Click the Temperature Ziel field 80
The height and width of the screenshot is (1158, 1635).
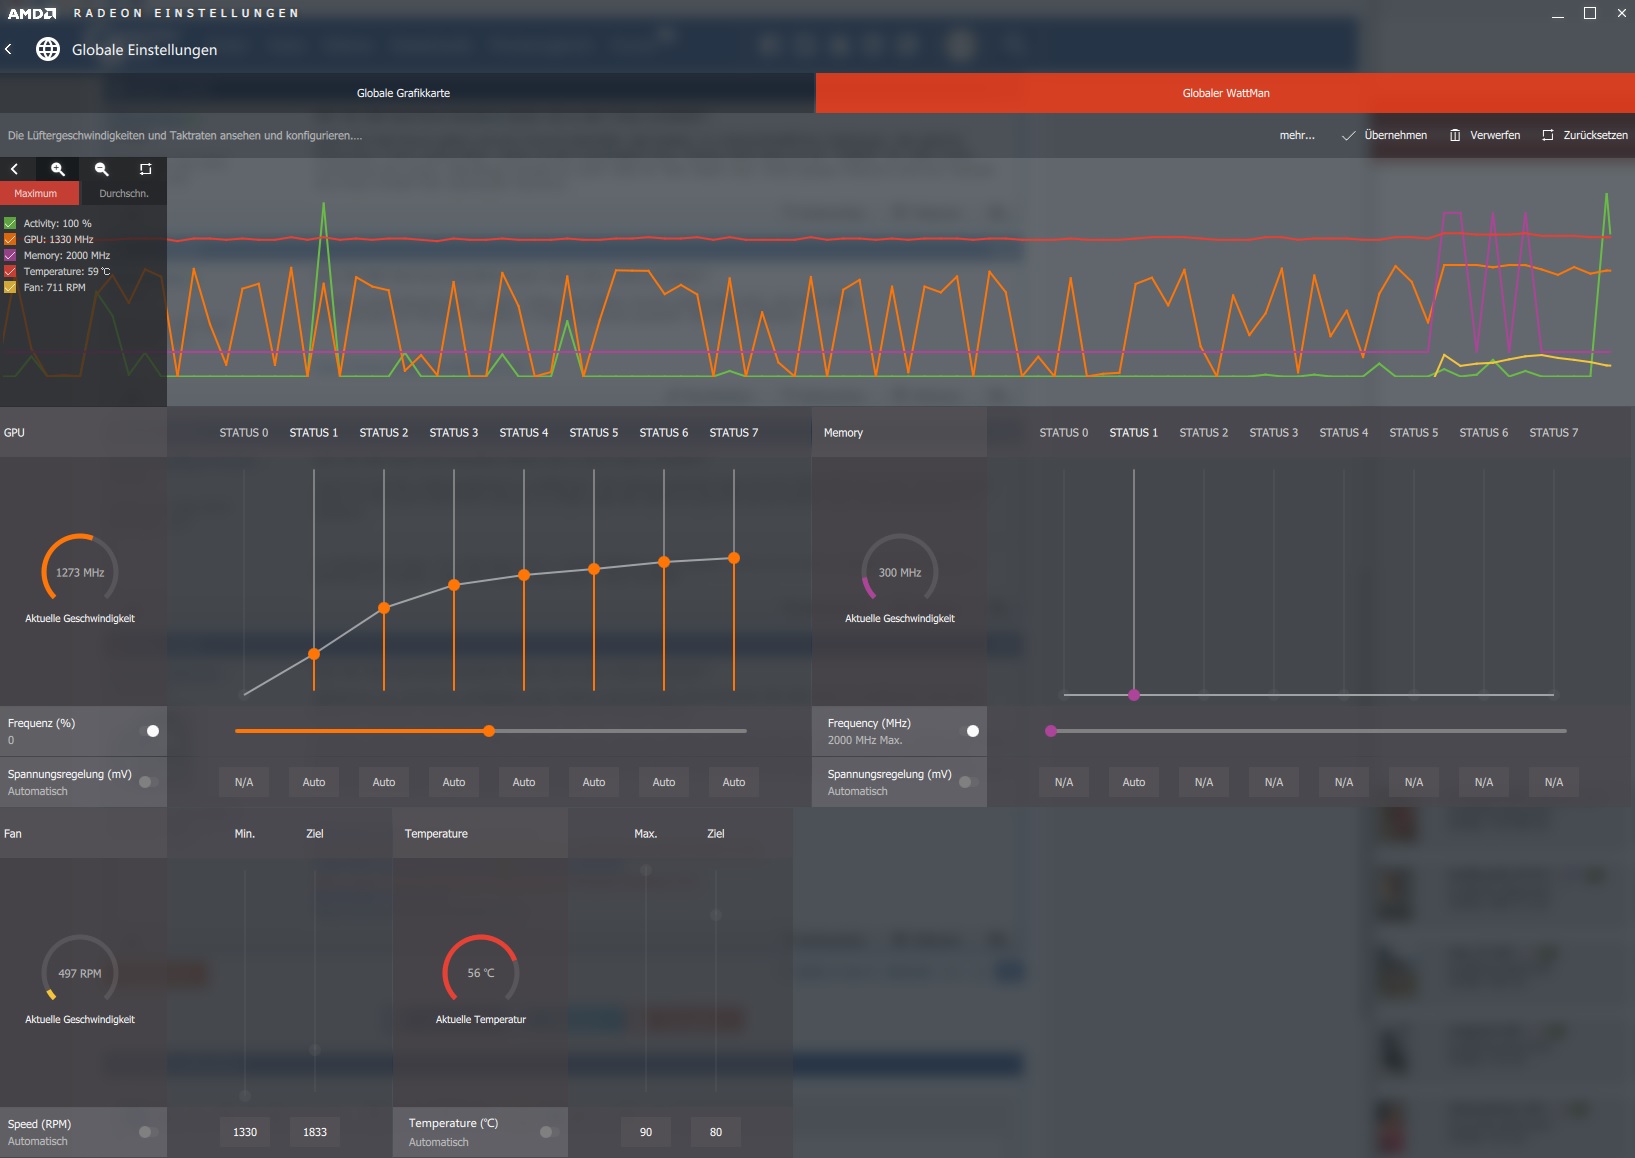coord(716,1132)
